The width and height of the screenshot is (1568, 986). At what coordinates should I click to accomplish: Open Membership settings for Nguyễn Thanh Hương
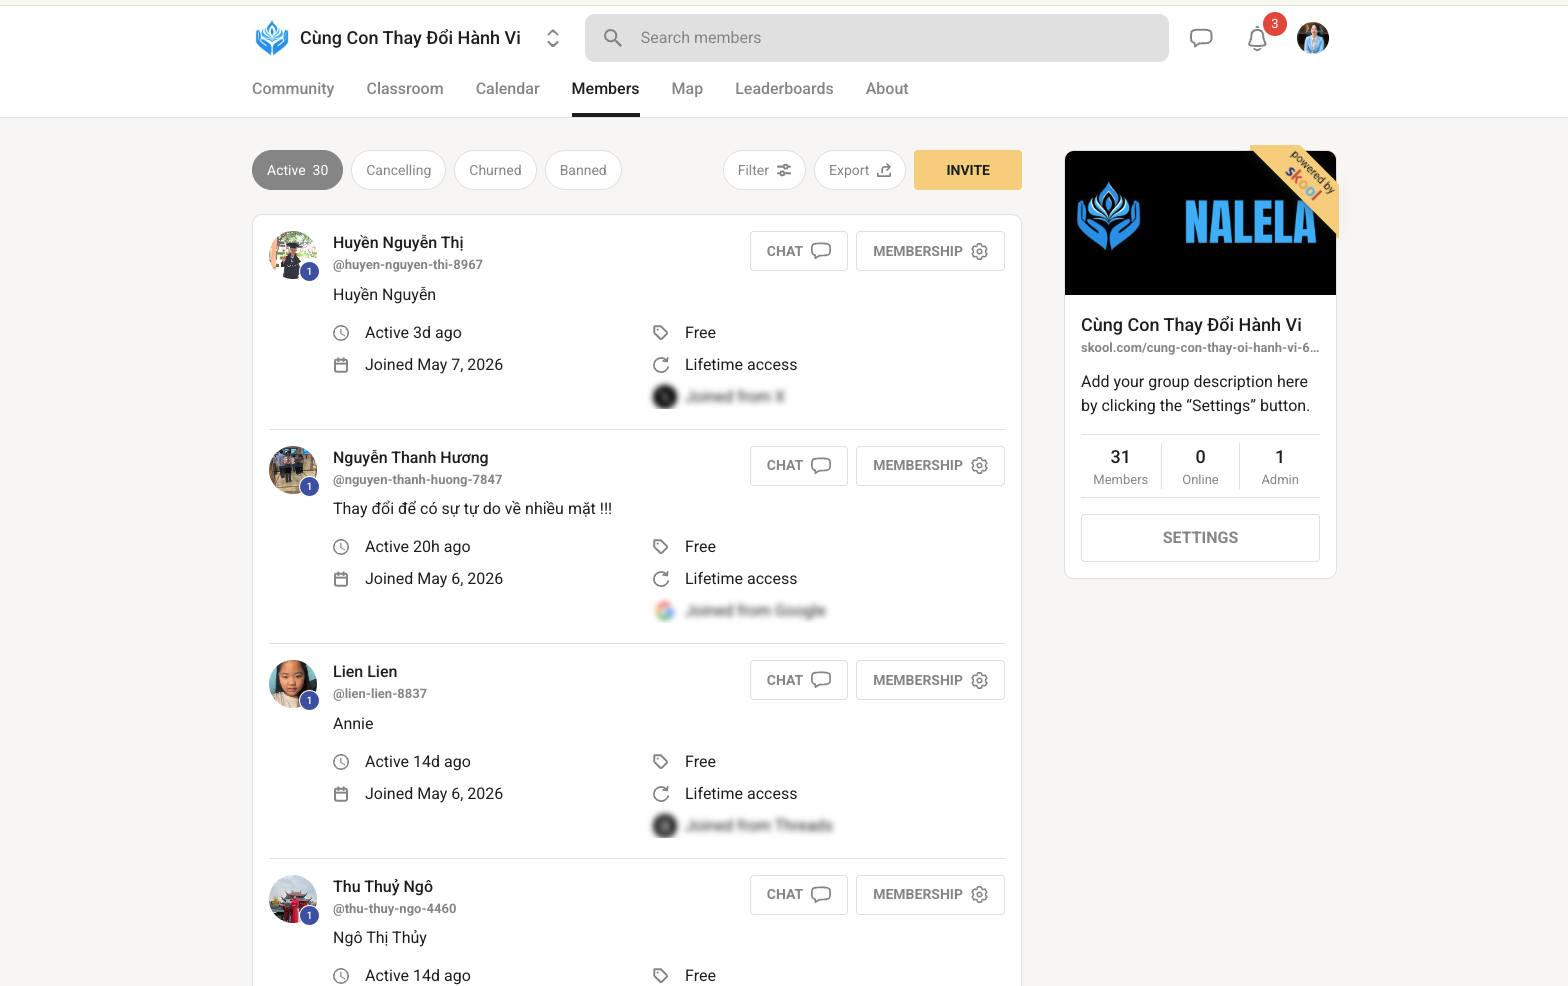point(930,466)
